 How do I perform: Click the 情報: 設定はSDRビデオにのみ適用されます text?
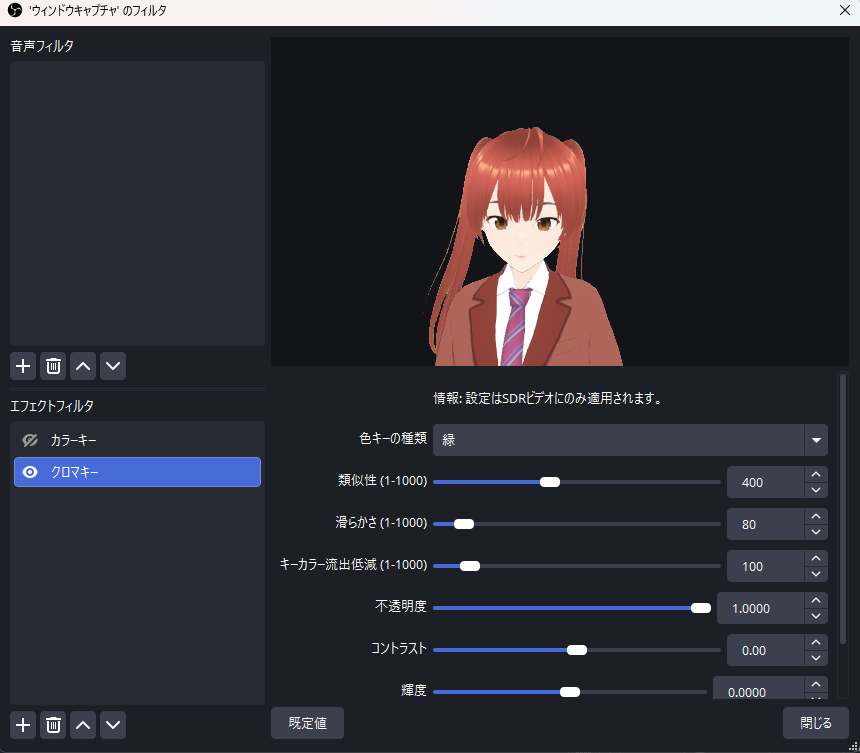[x=547, y=398]
